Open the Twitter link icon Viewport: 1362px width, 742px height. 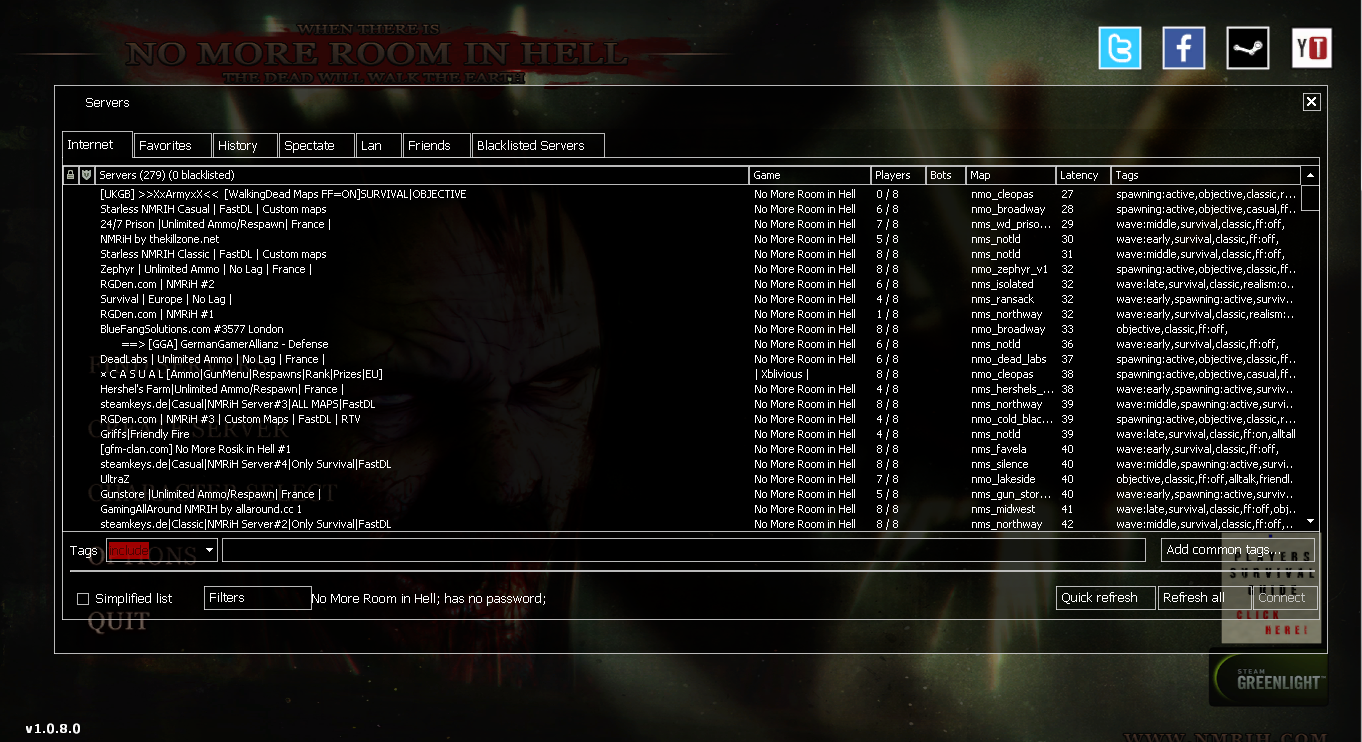(1119, 48)
